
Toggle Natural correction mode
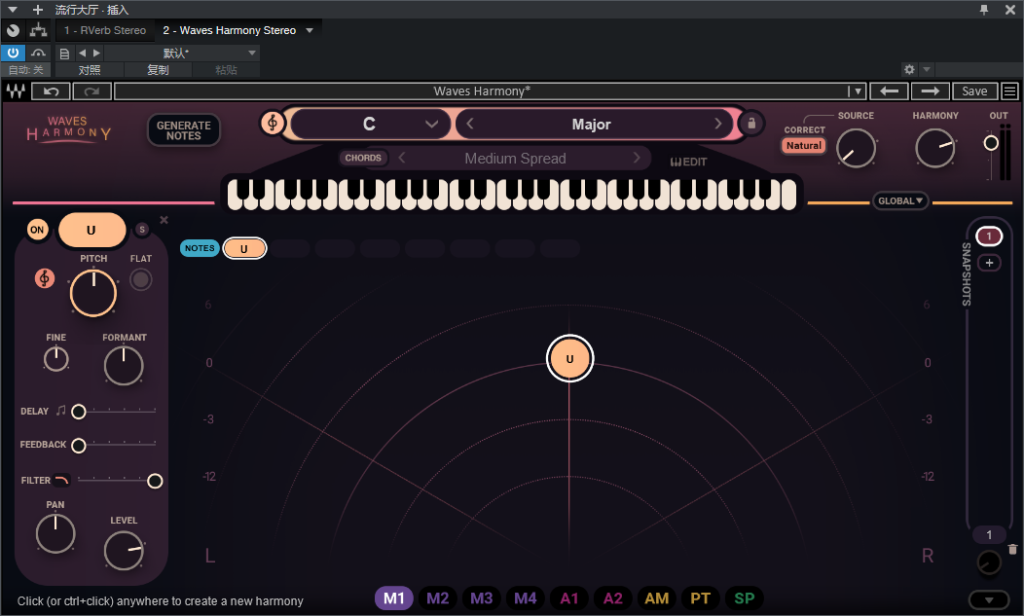tap(804, 146)
